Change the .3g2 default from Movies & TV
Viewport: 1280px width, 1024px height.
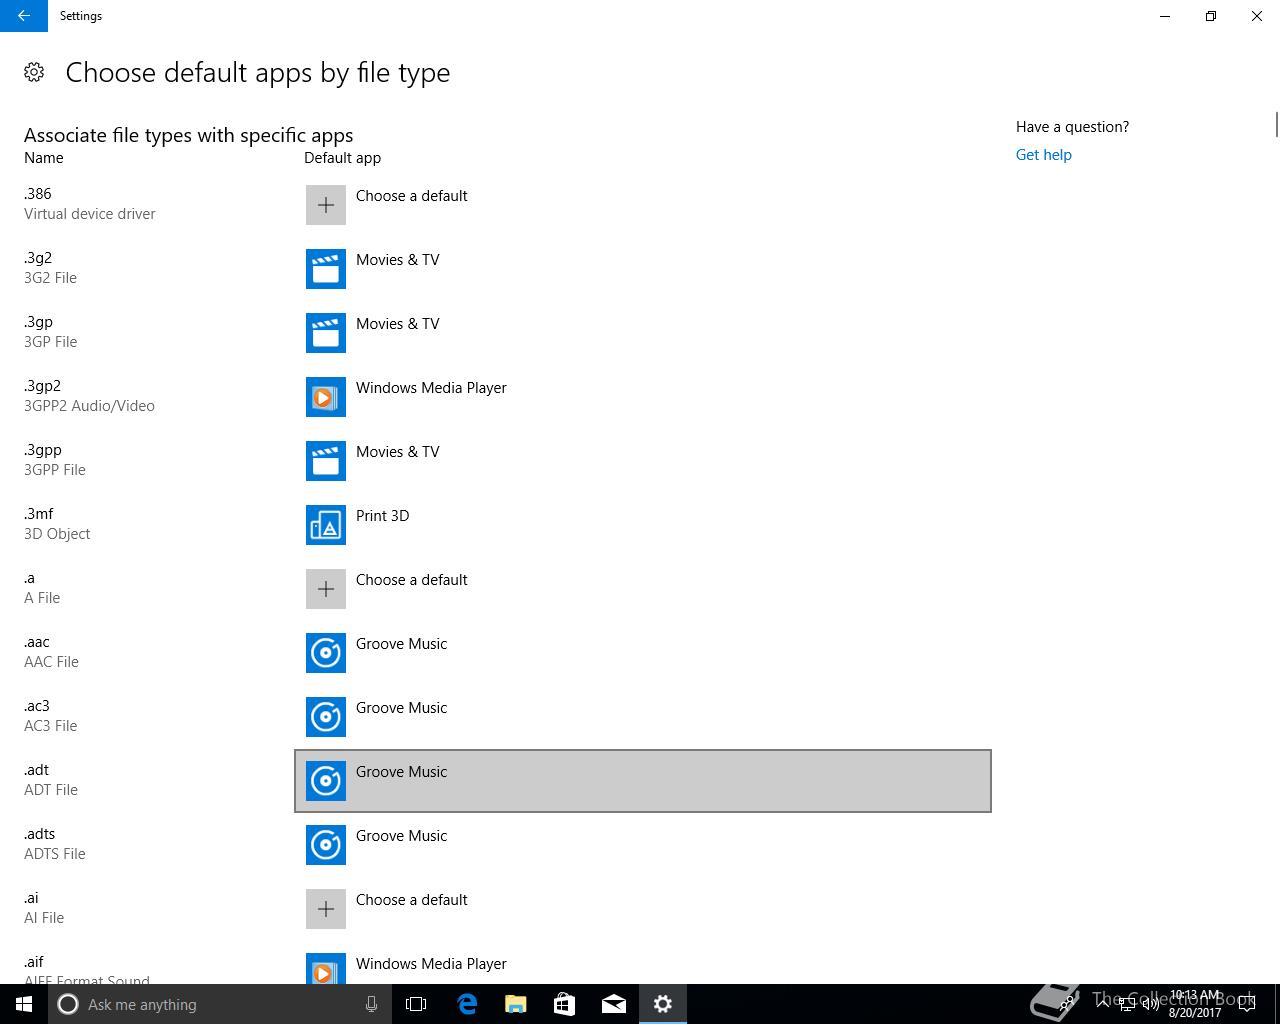pyautogui.click(x=643, y=269)
